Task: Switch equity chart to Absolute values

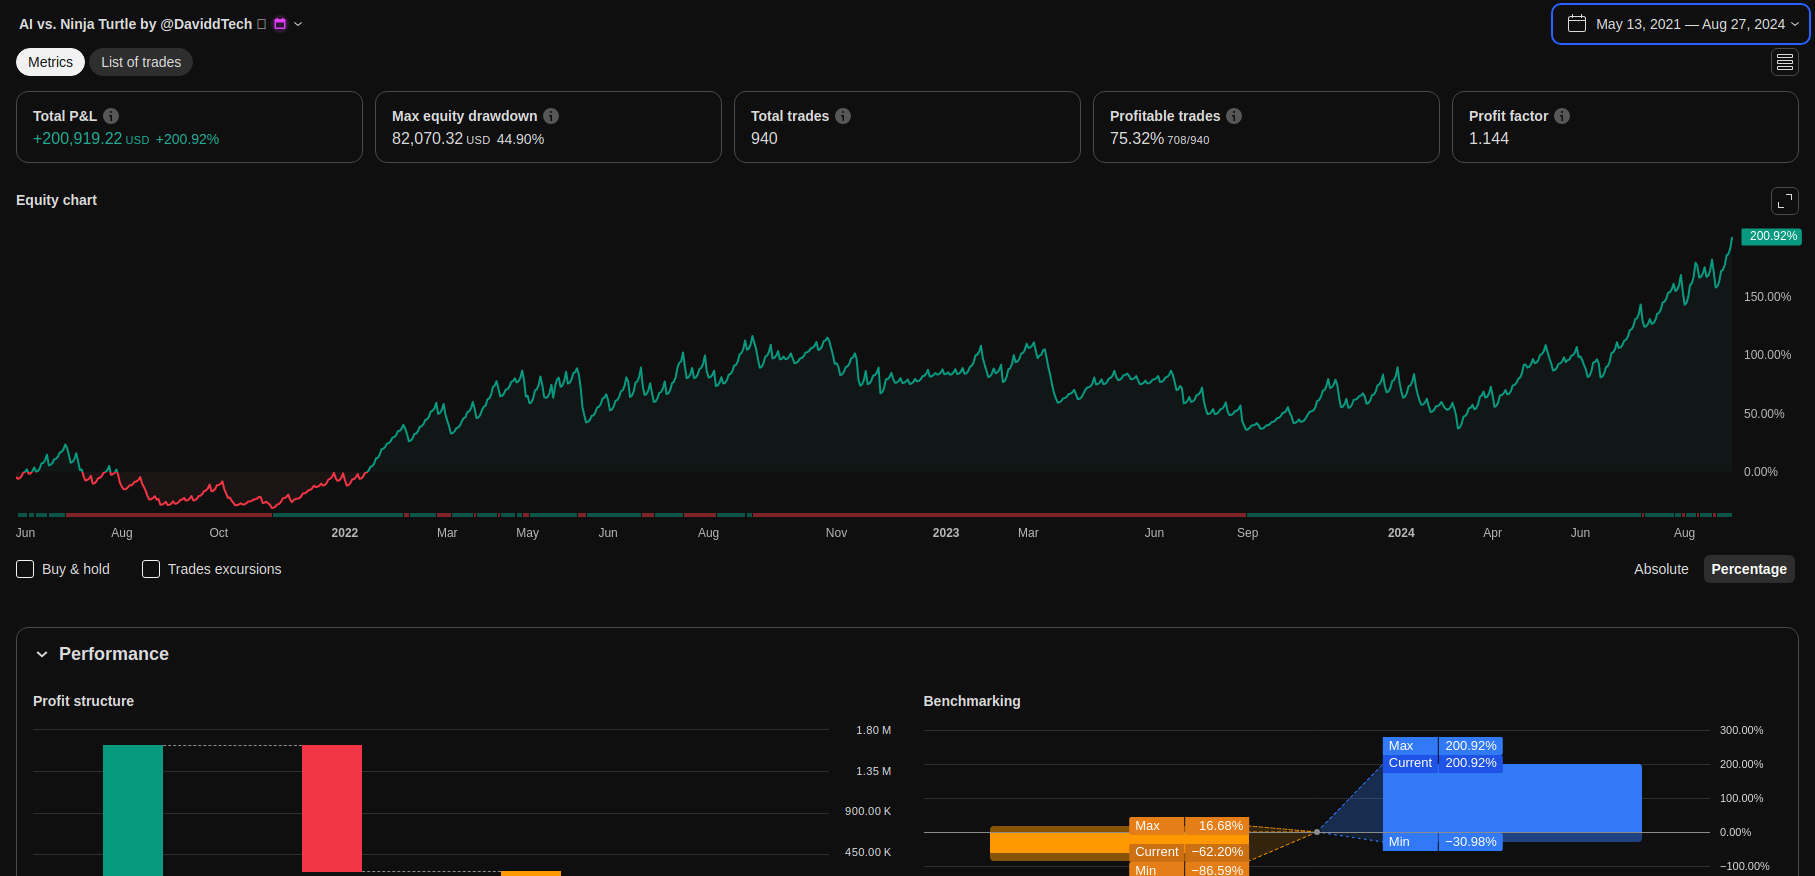Action: pyautogui.click(x=1660, y=569)
